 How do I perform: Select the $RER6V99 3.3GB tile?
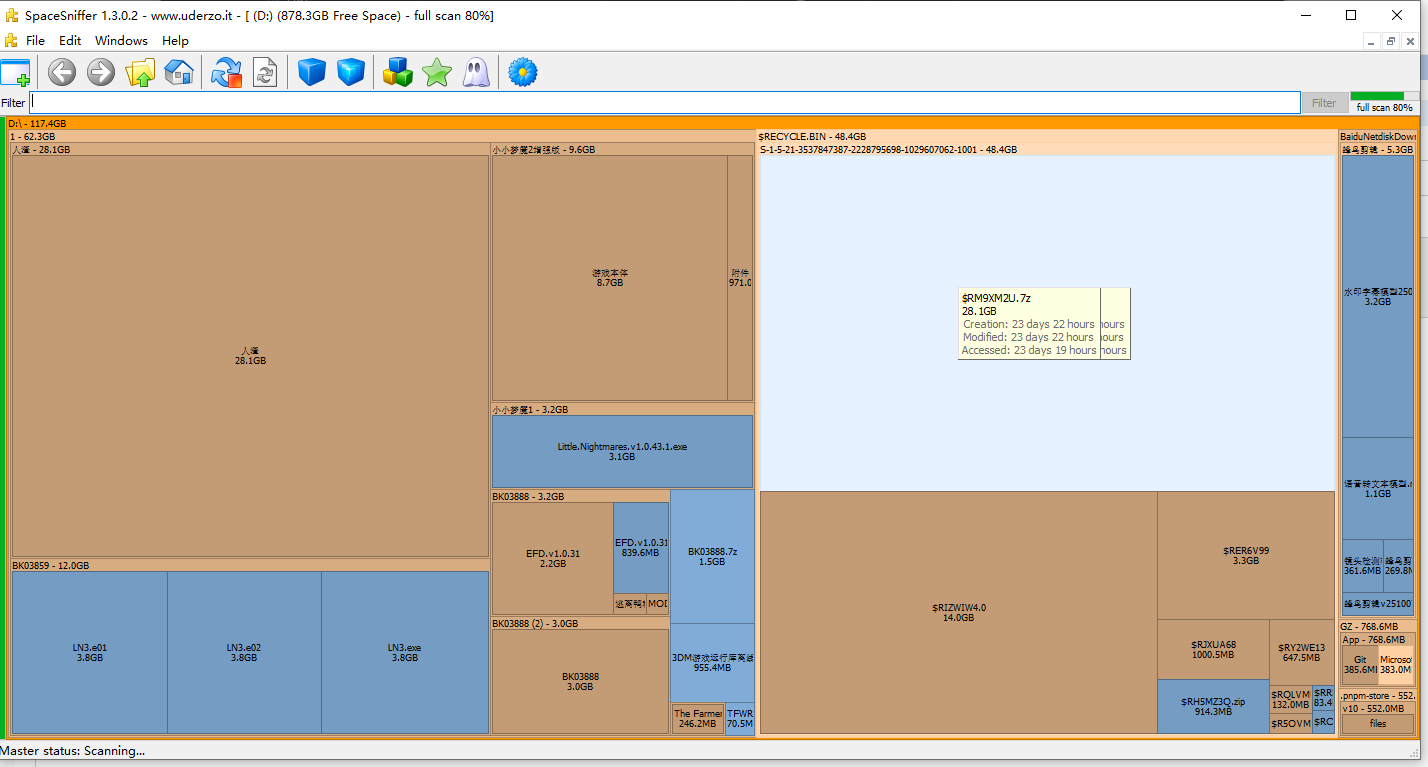[x=1246, y=555]
